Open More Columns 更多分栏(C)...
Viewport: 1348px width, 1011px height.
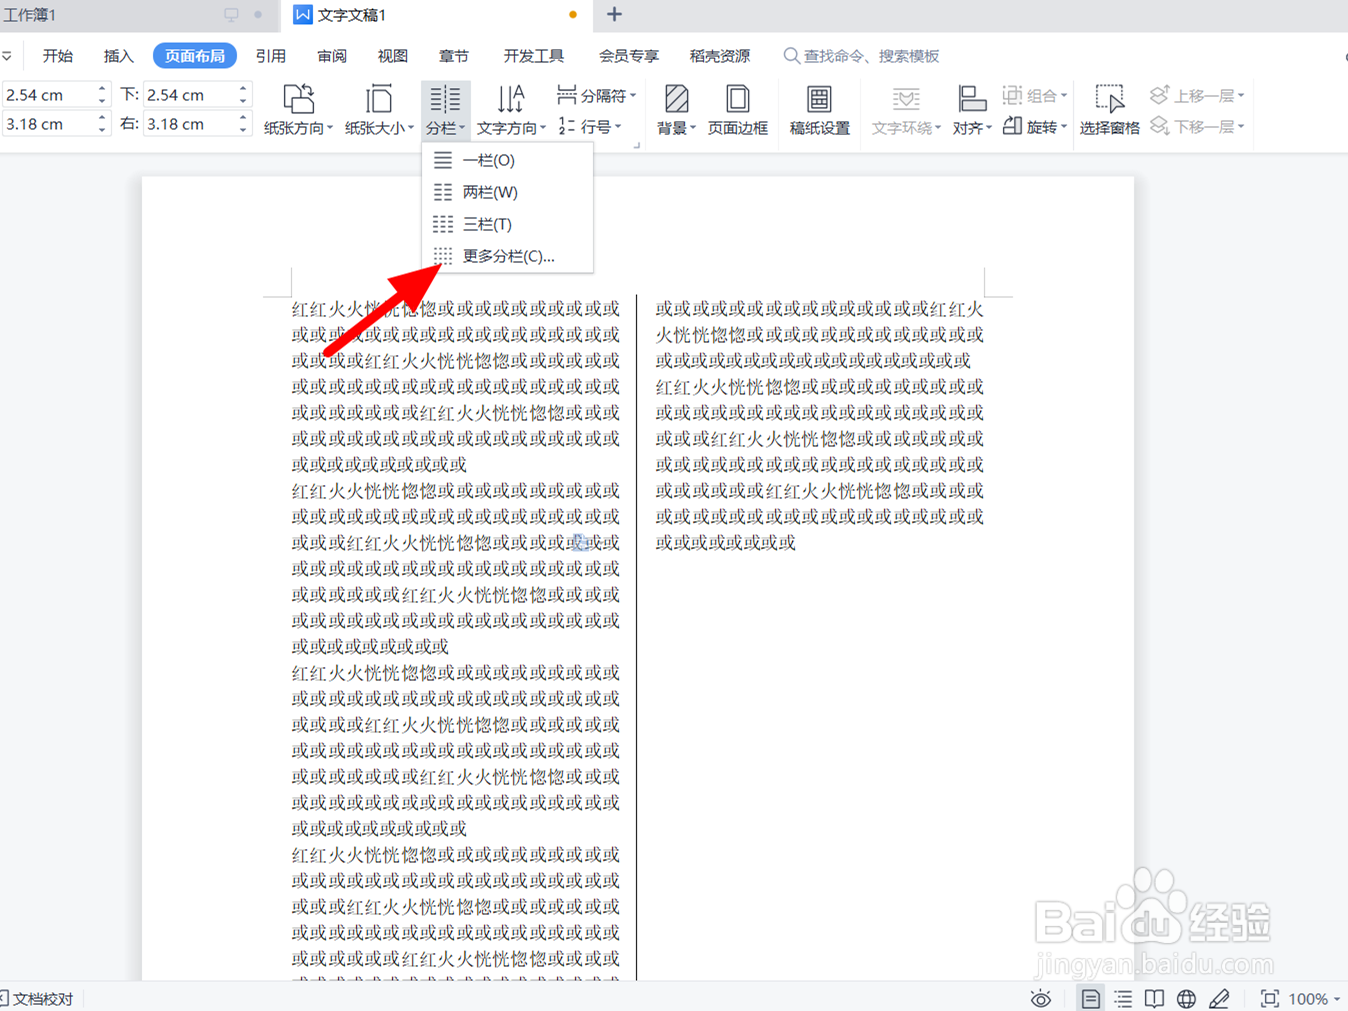pyautogui.click(x=507, y=256)
